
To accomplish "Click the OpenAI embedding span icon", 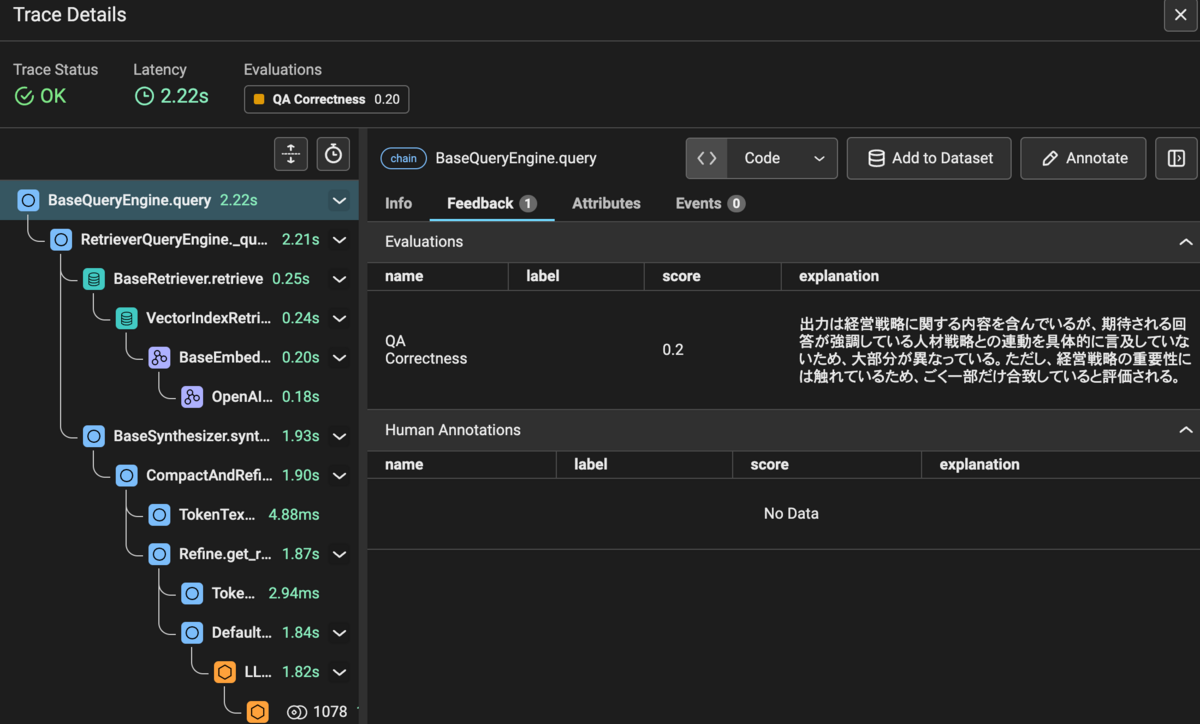I will [x=192, y=397].
